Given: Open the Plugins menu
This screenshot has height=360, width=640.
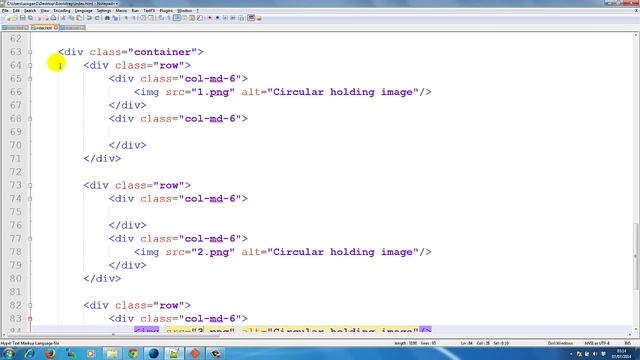Looking at the screenshot, I should point(166,11).
